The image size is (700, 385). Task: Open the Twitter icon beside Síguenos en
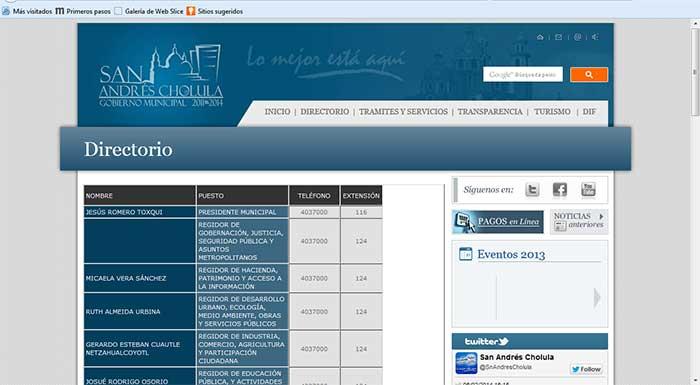pyautogui.click(x=532, y=190)
